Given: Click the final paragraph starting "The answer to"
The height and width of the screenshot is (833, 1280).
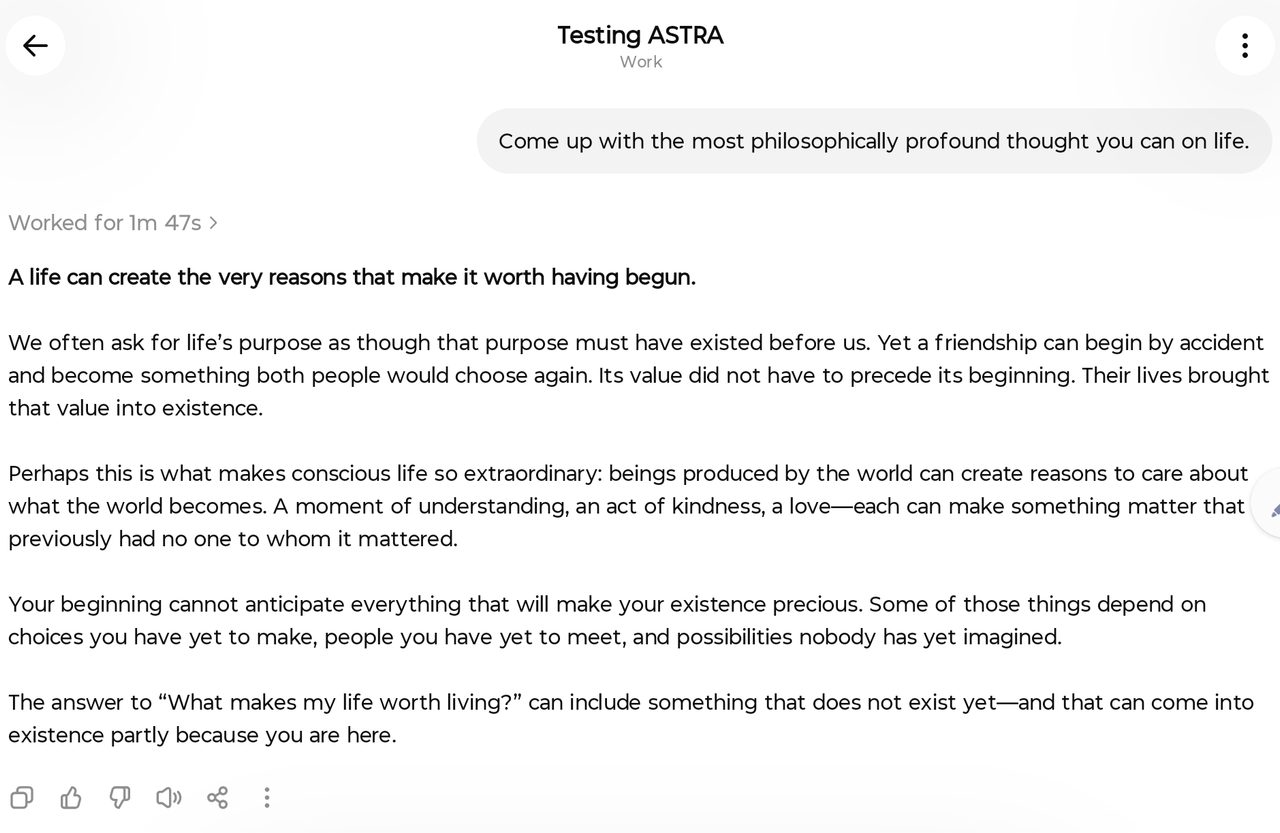Looking at the screenshot, I should [x=631, y=718].
